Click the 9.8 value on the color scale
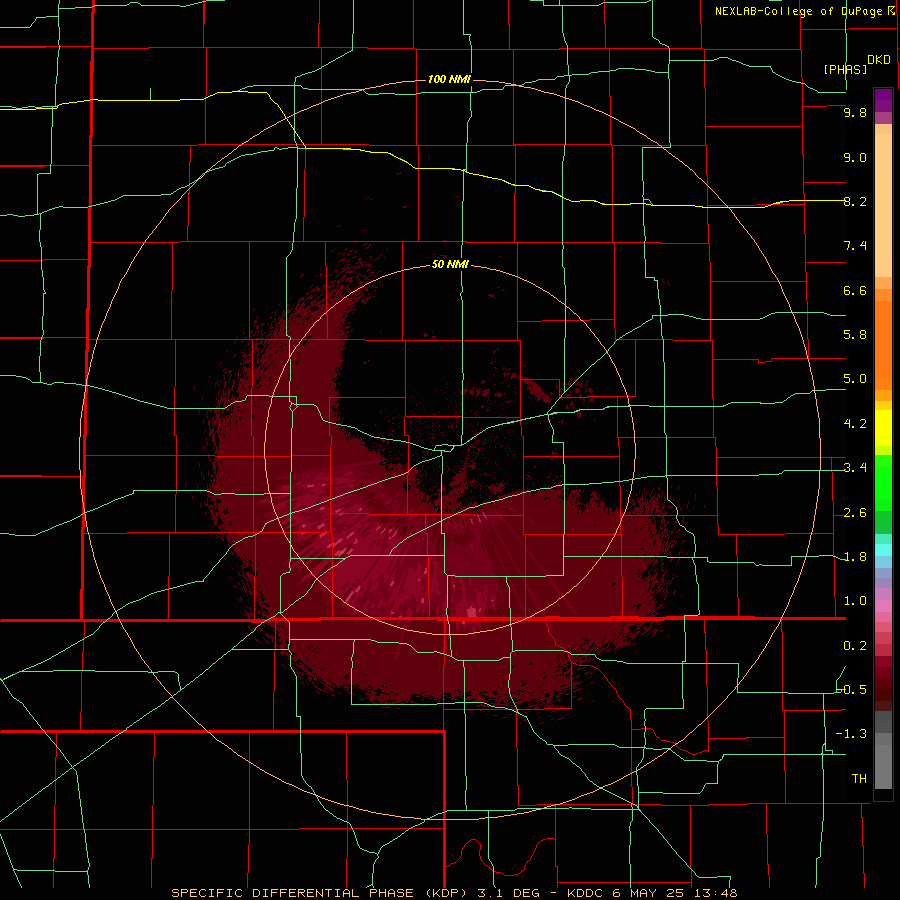Screen dimensions: 900x900 click(855, 112)
